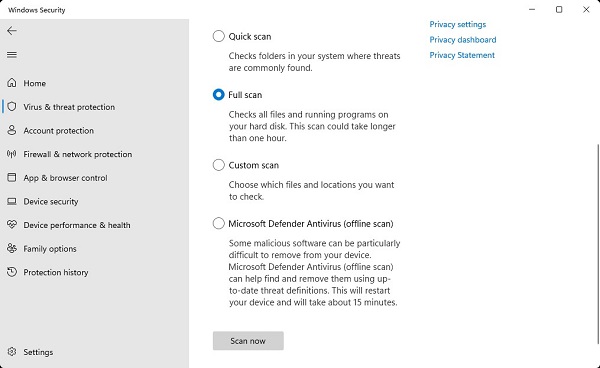Select the Full scan radio button
The image size is (600, 368).
218,94
